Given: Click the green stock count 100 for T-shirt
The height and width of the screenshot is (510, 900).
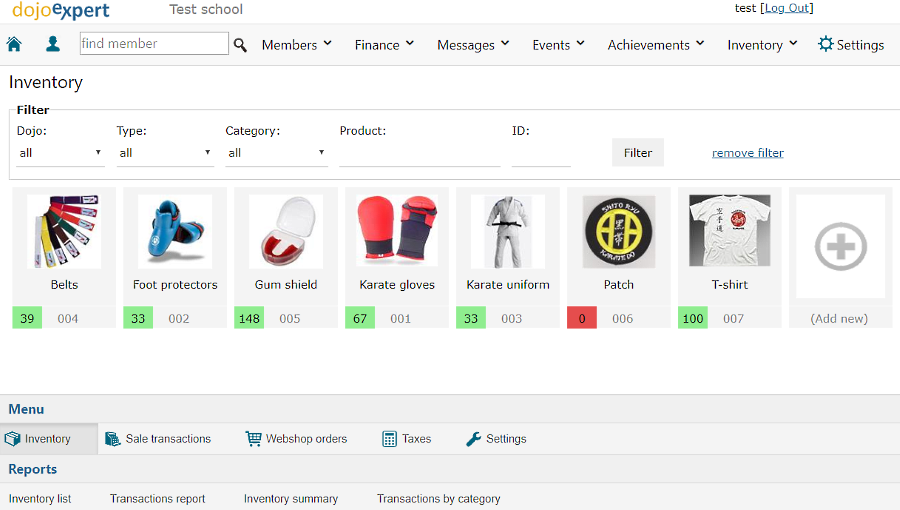Looking at the screenshot, I should pos(693,318).
